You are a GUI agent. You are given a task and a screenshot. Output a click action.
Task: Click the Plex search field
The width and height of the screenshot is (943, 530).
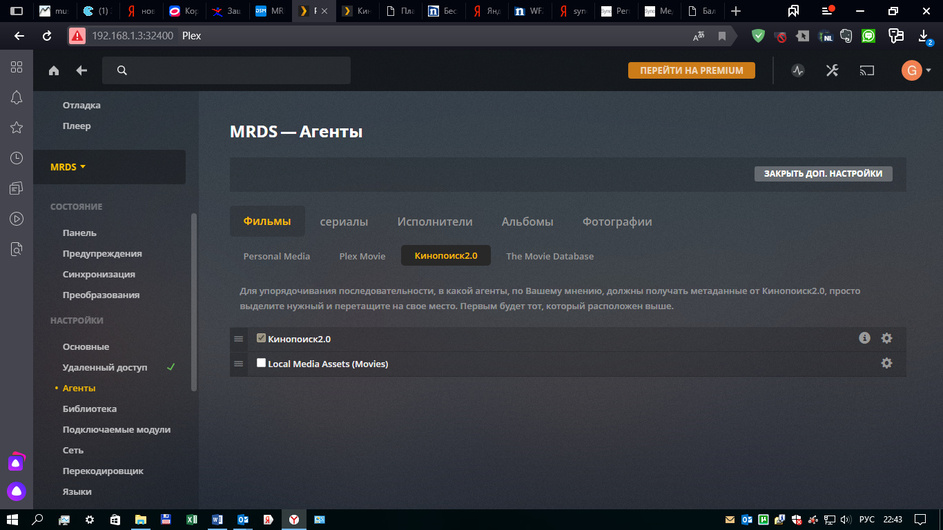[226, 70]
